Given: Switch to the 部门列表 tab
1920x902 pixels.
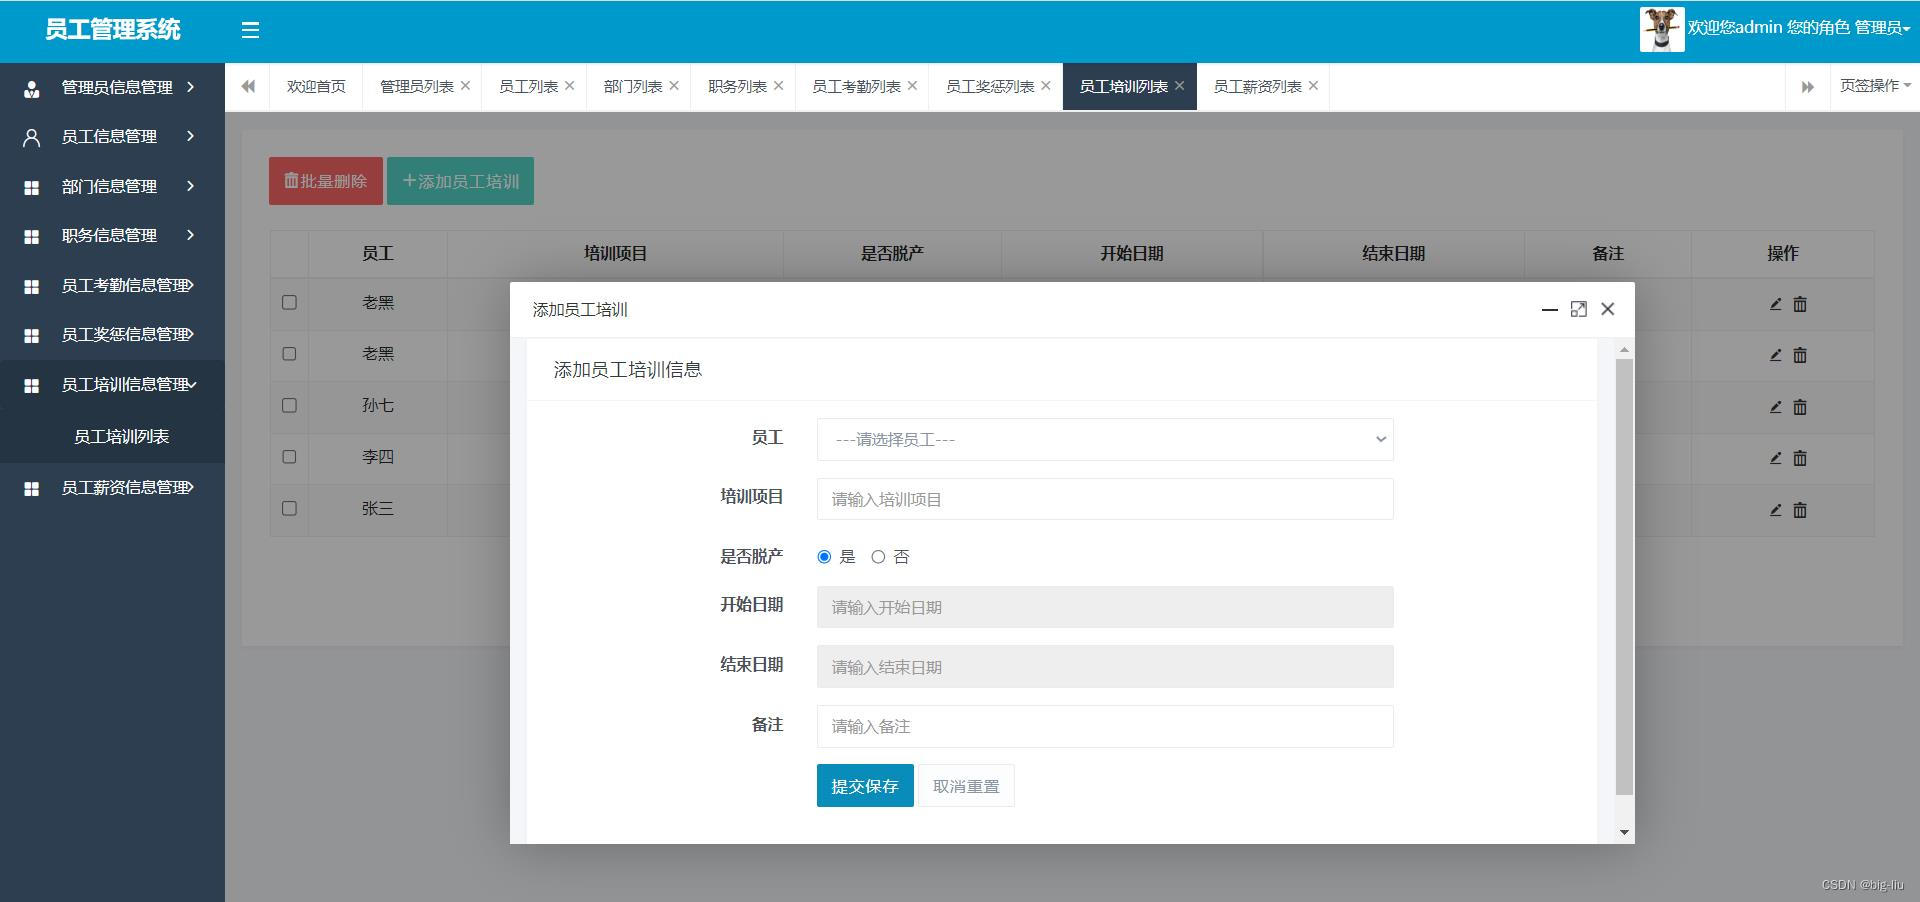Looking at the screenshot, I should [x=632, y=87].
